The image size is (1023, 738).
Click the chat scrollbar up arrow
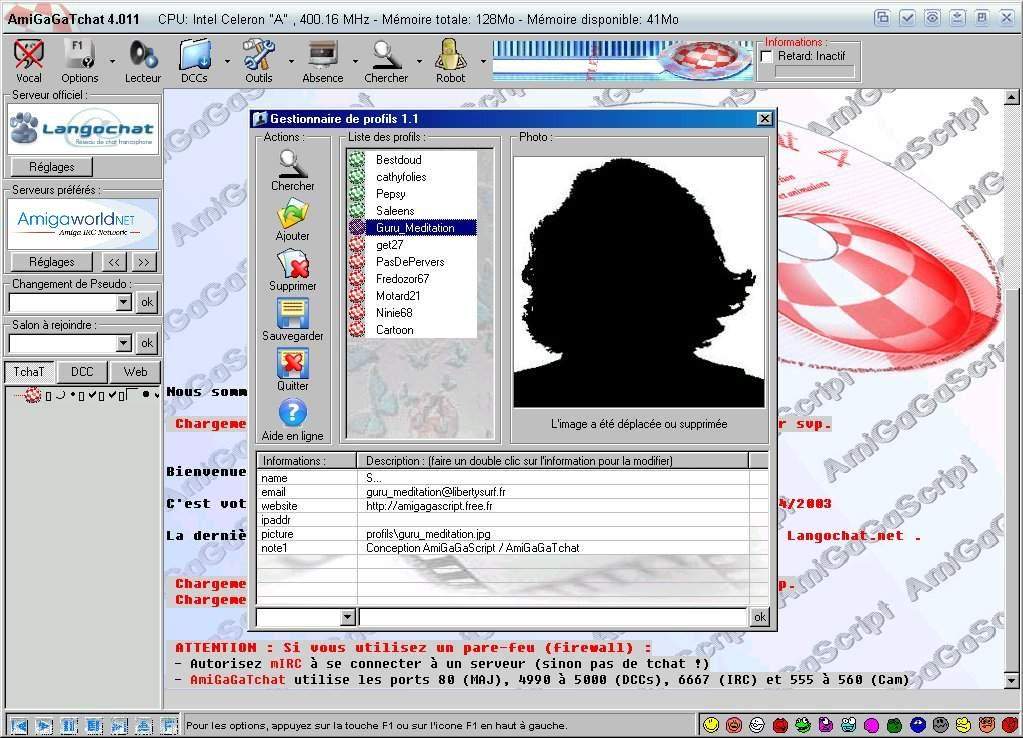[x=1011, y=98]
